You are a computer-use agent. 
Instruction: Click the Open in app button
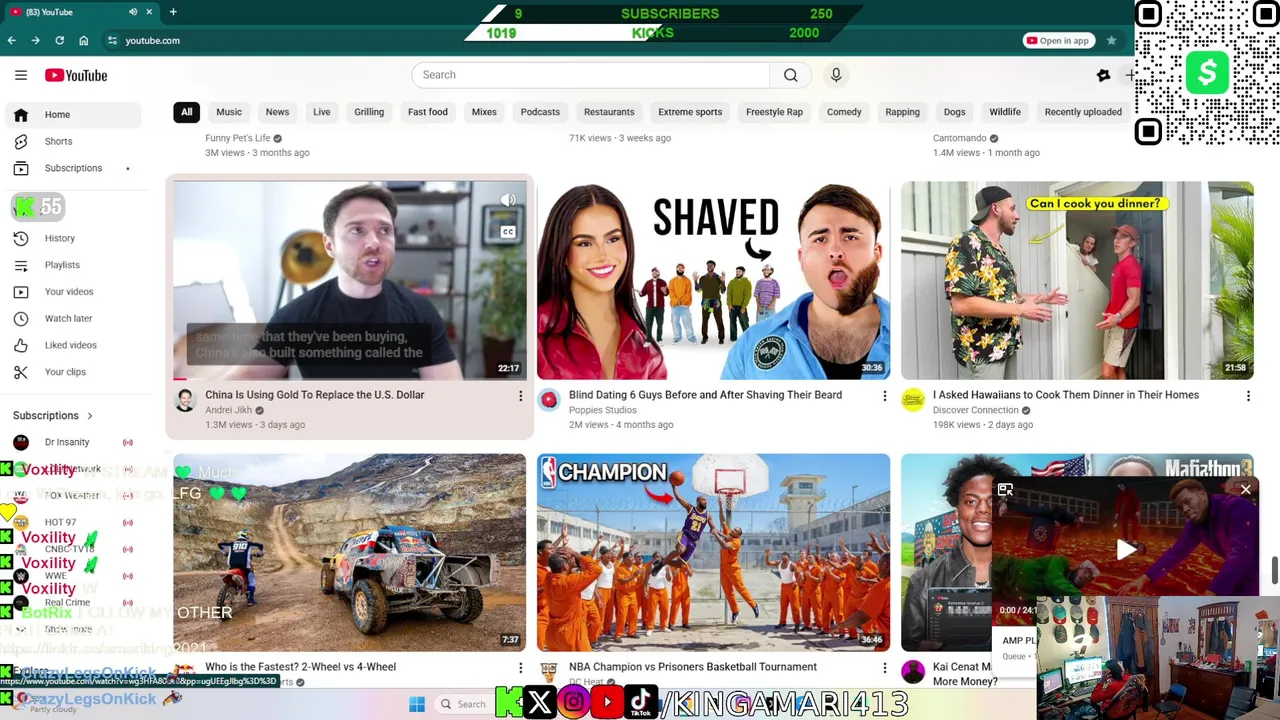pos(1057,41)
